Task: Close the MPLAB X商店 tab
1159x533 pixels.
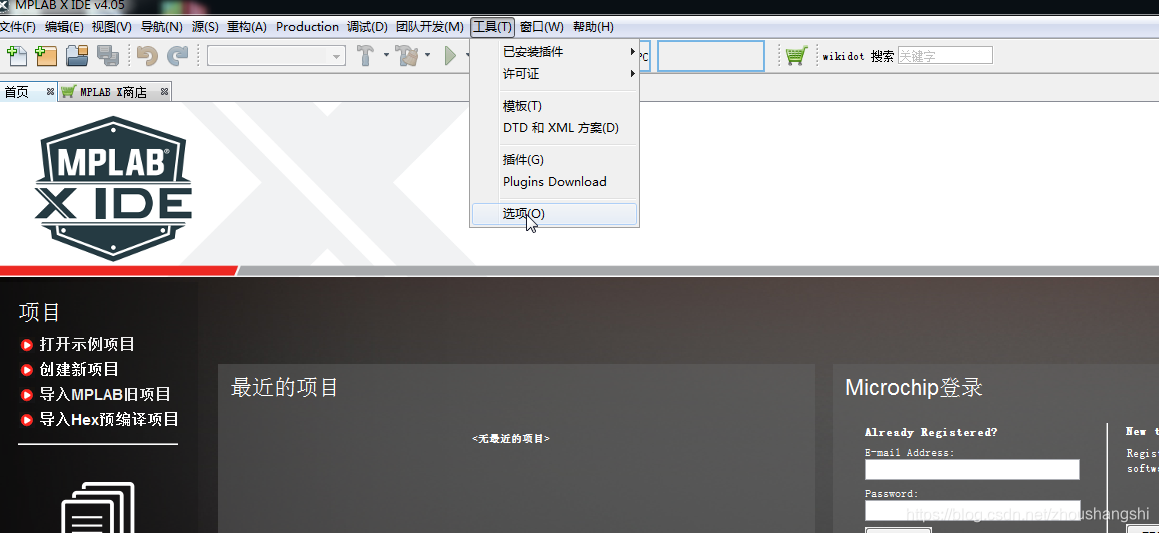Action: (x=164, y=92)
